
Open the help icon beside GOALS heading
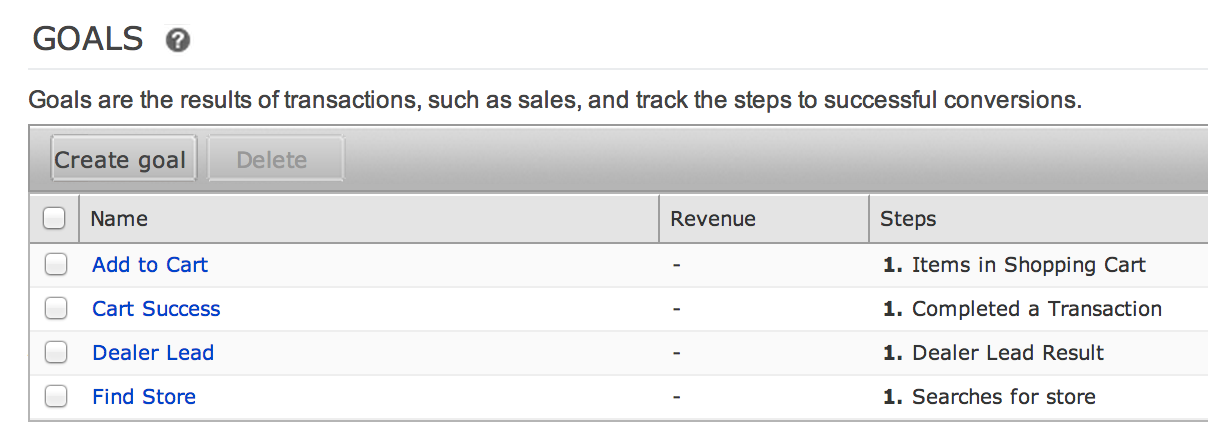(x=178, y=41)
